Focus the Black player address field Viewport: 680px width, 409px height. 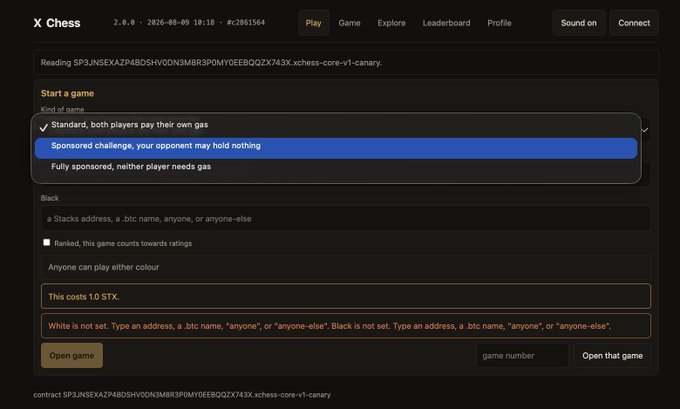tap(346, 219)
